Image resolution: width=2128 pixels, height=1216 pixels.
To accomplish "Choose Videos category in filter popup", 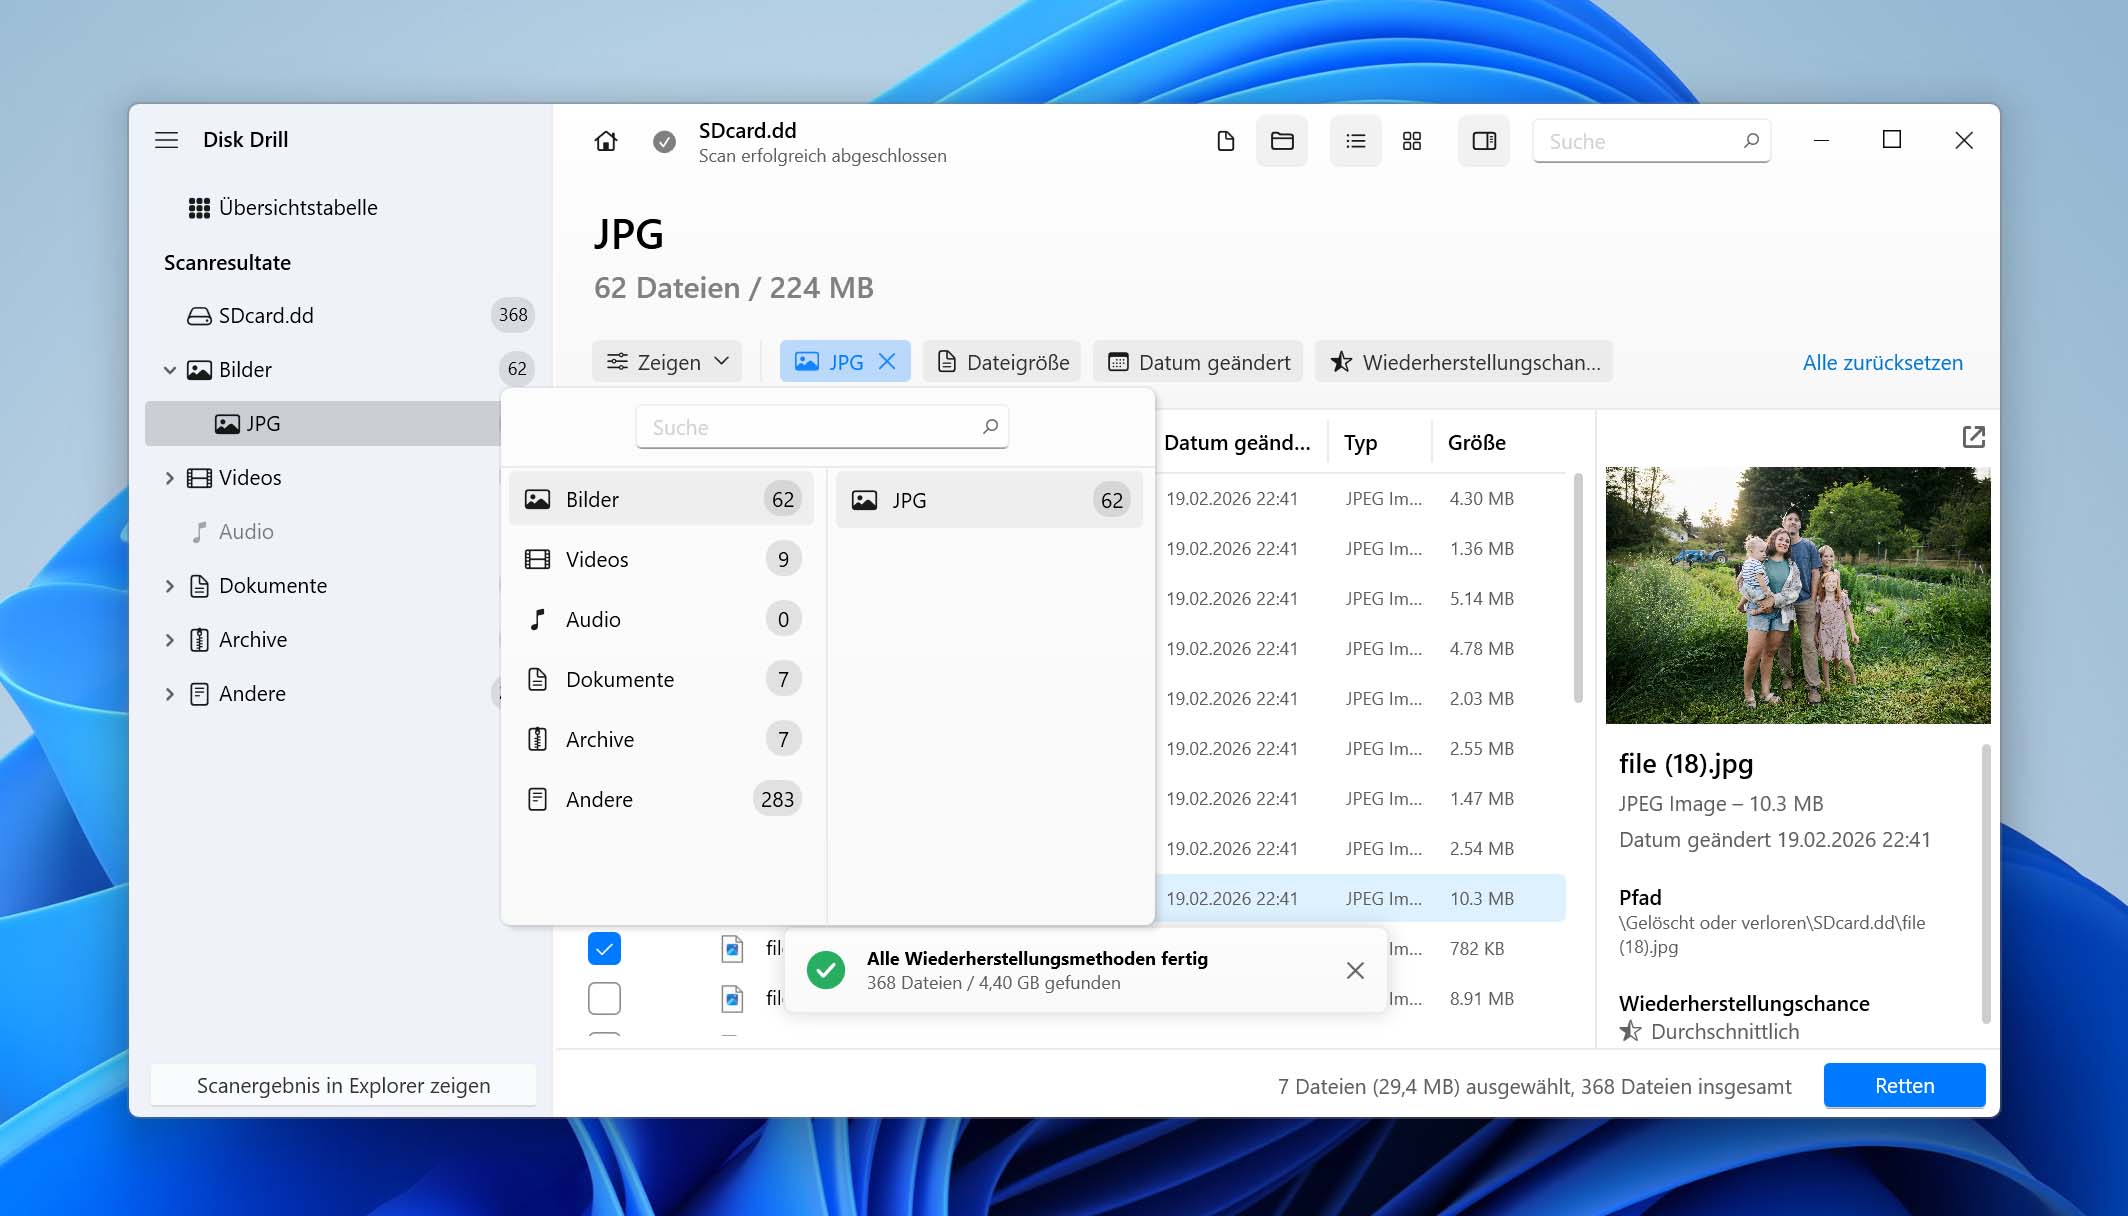I will tap(661, 559).
